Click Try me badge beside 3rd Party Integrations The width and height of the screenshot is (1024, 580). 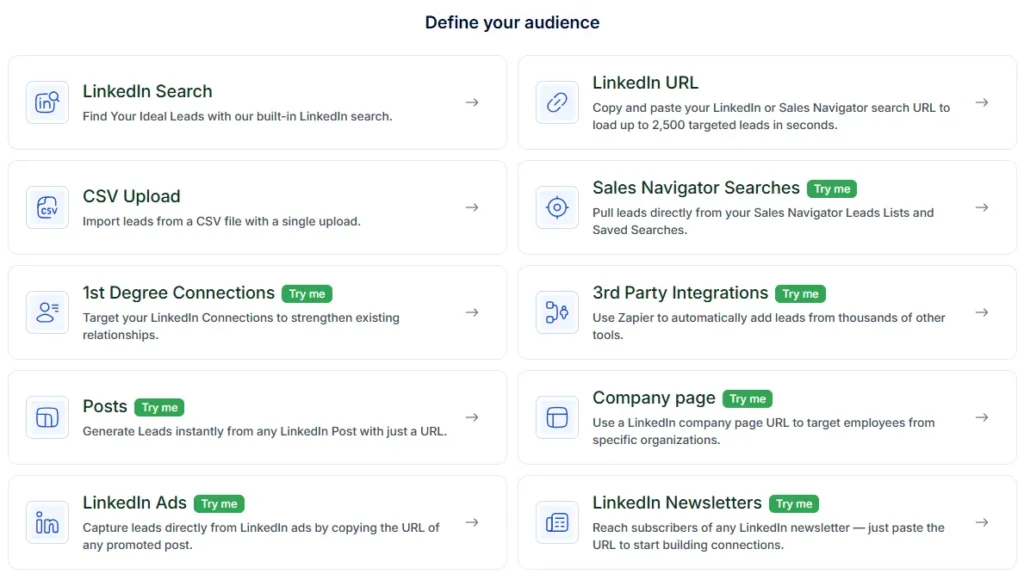coord(800,294)
